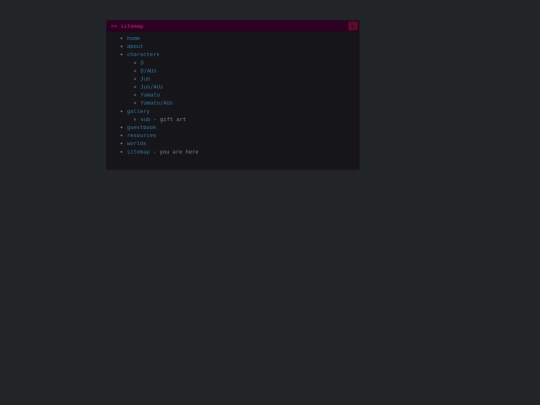Click the Yamato character link
Image resolution: width=540 pixels, height=405 pixels.
click(x=150, y=95)
